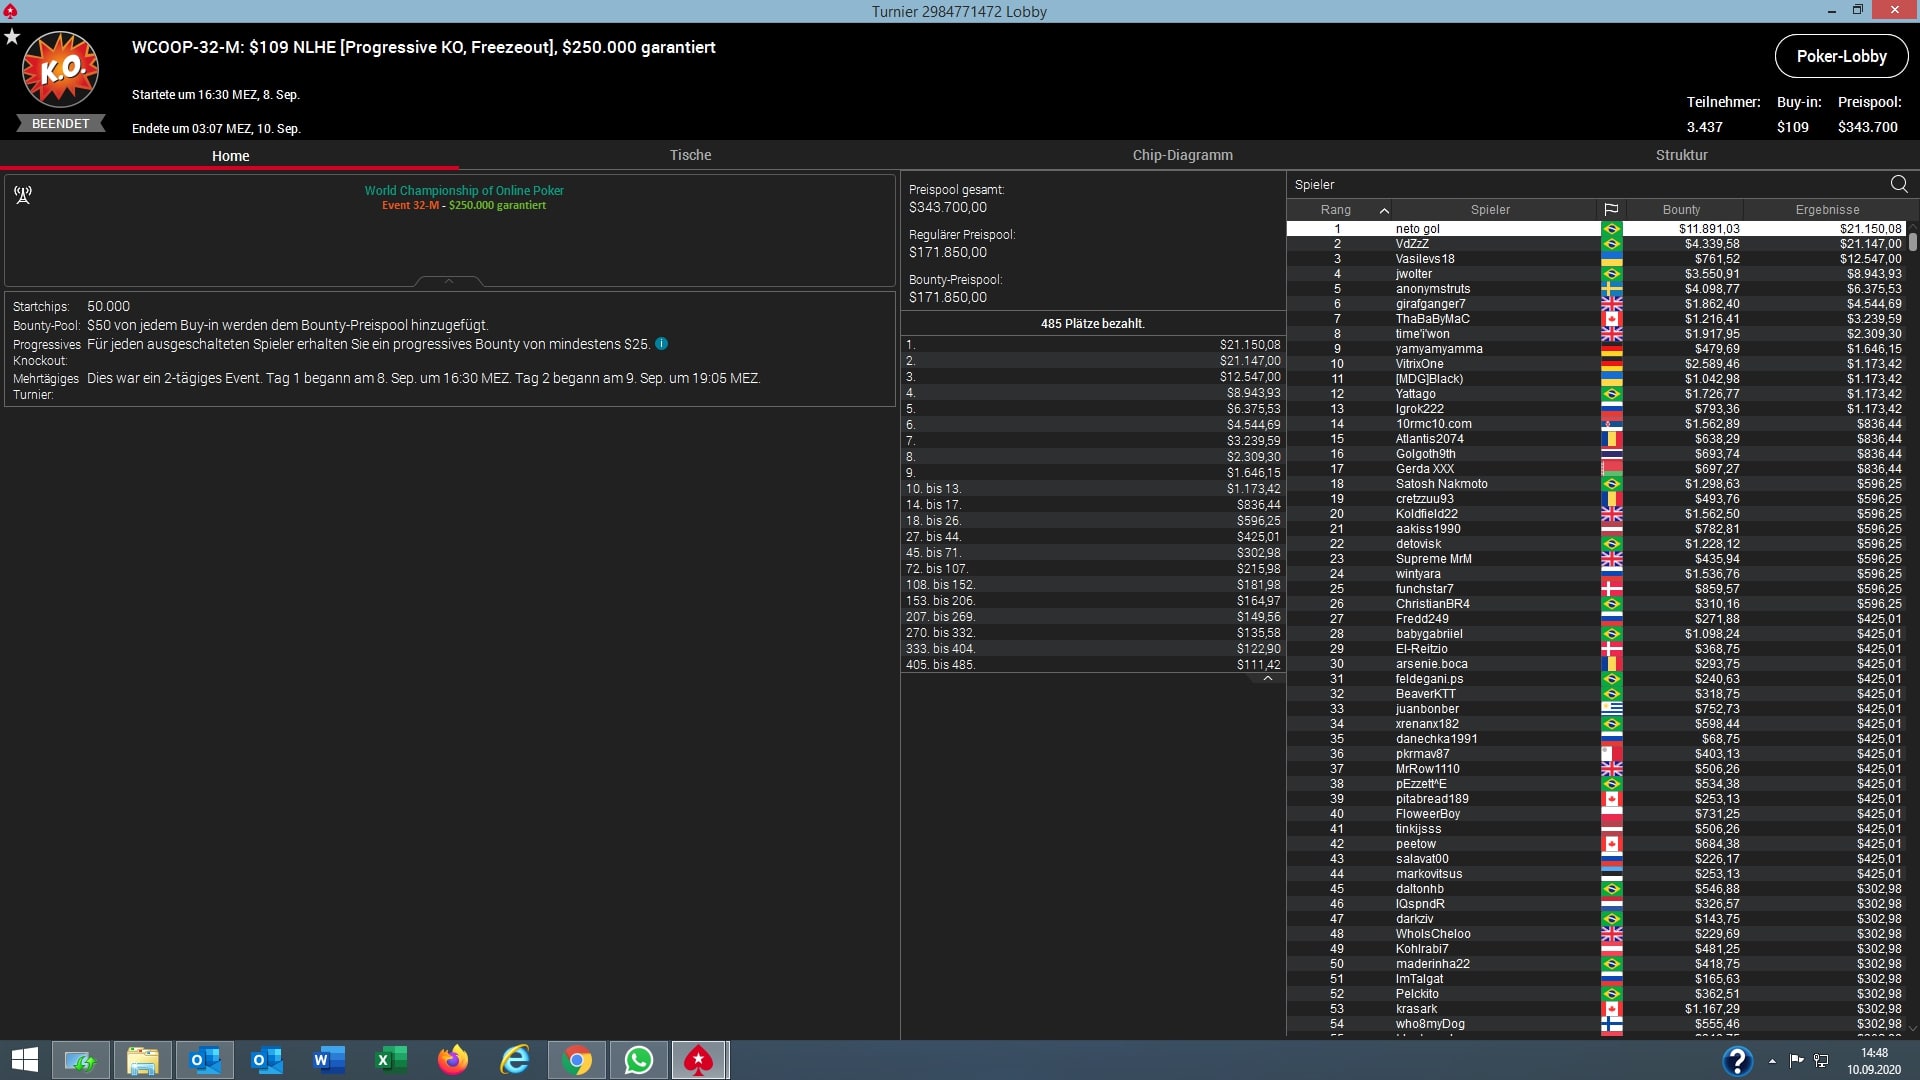
Task: Collapse the payout list chevron
Action: (x=1267, y=679)
